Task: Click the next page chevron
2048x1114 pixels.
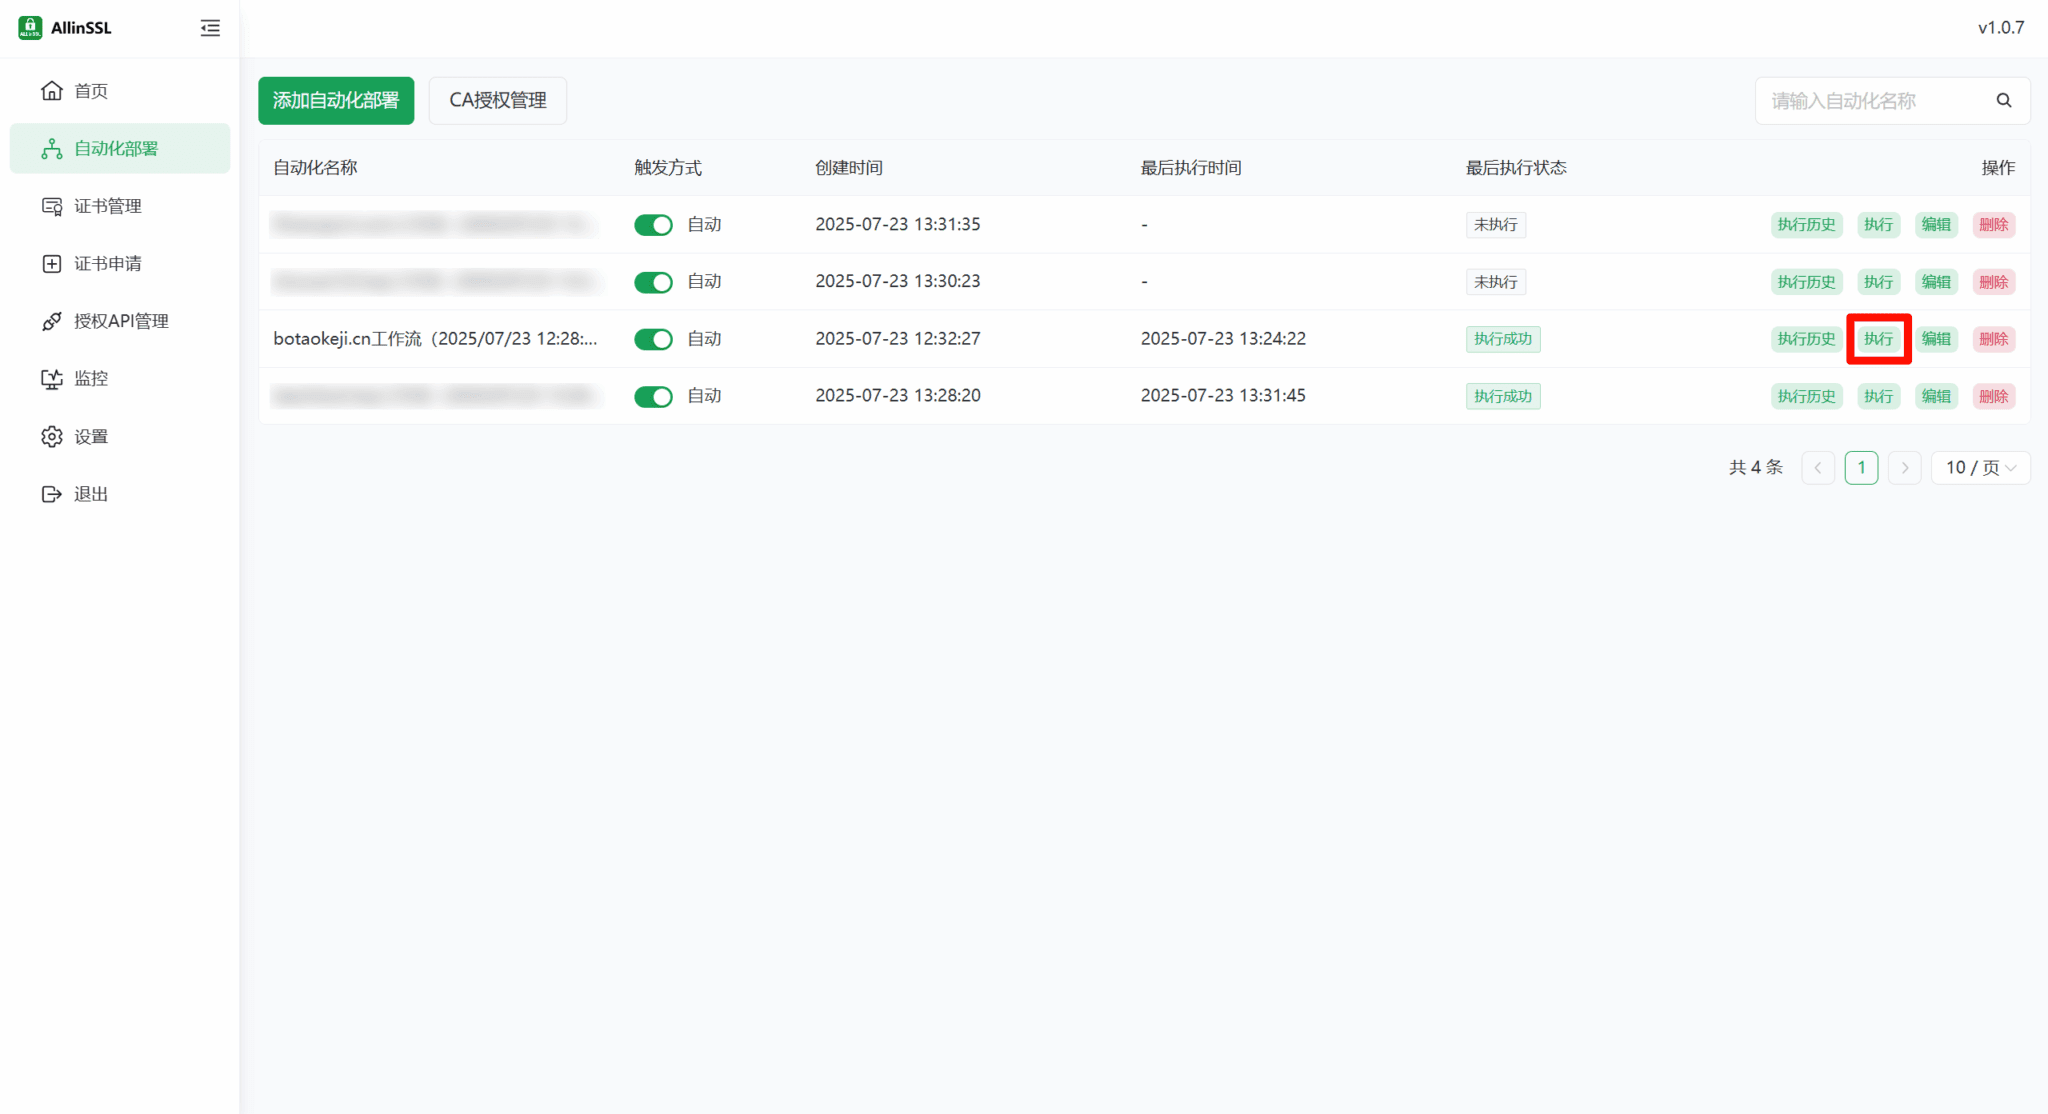Action: [x=1905, y=467]
